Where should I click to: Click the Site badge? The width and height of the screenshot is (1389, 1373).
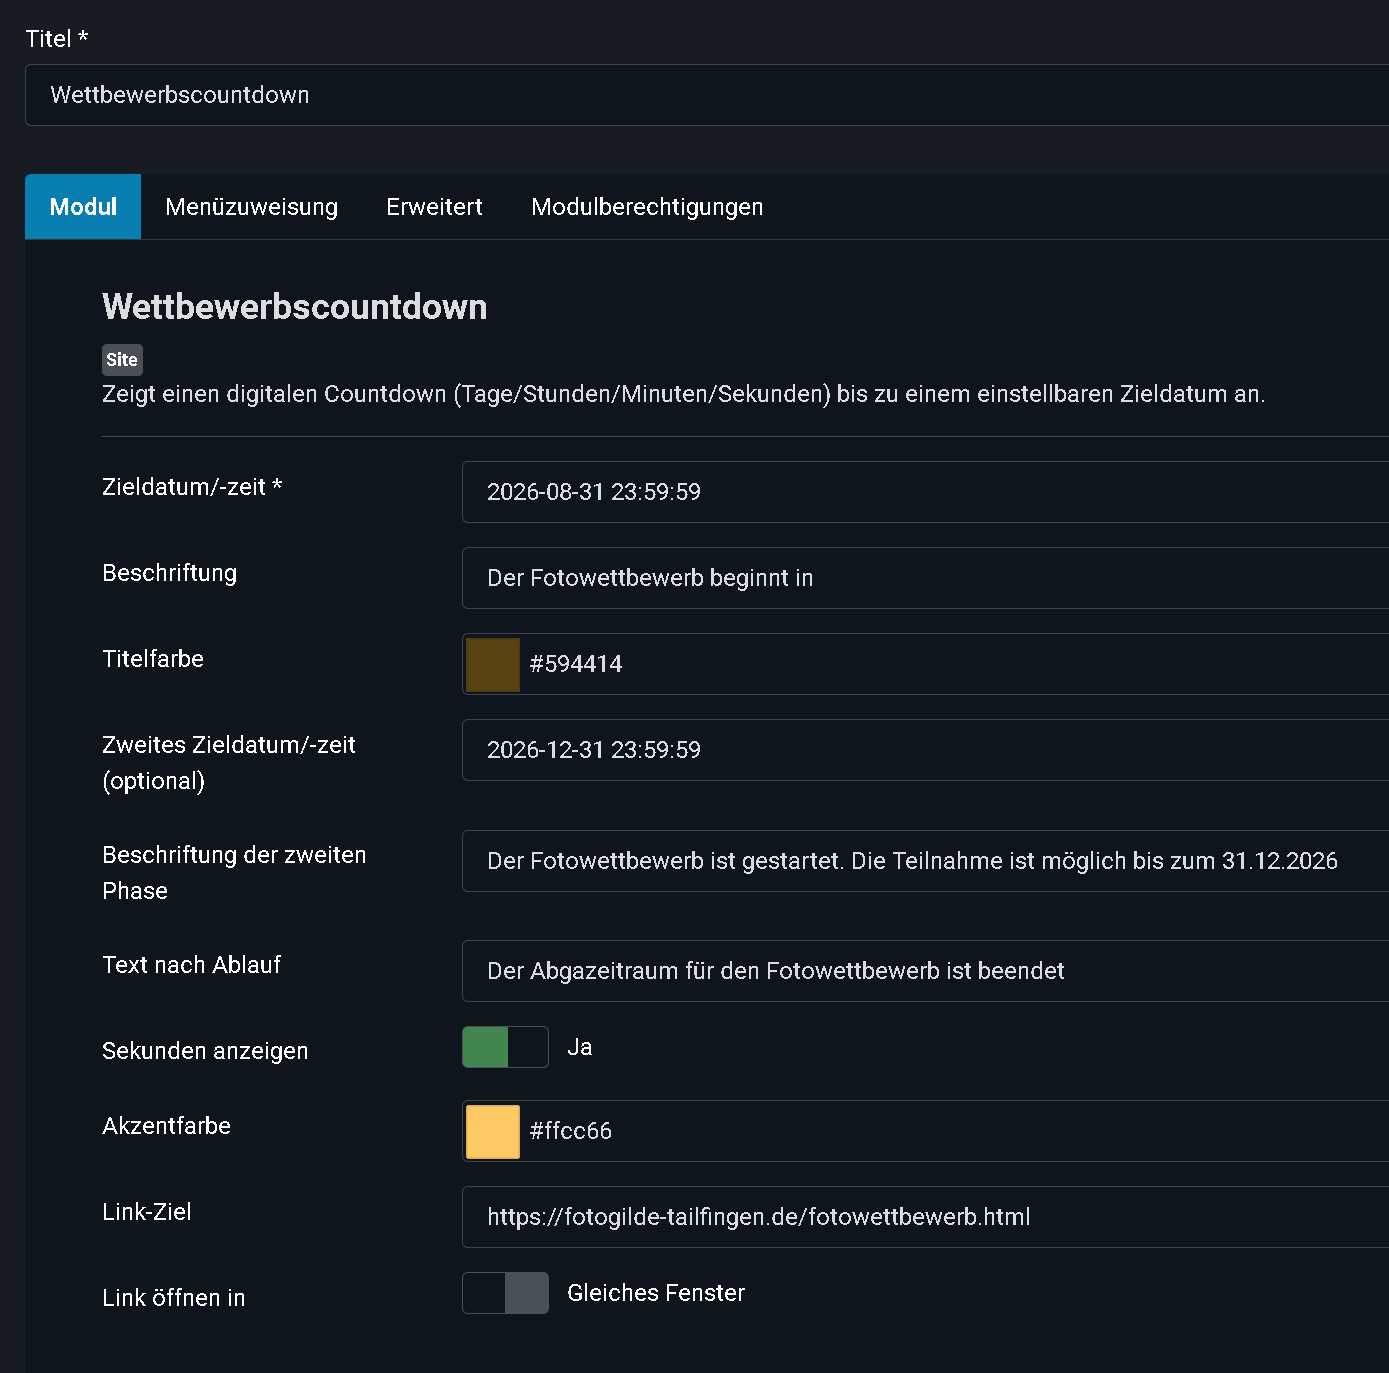tap(122, 360)
